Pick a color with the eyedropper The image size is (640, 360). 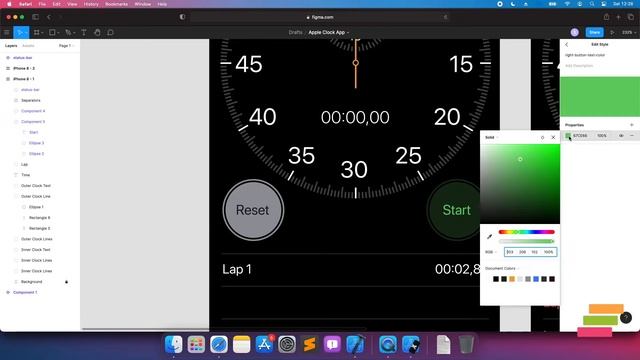[x=489, y=237]
